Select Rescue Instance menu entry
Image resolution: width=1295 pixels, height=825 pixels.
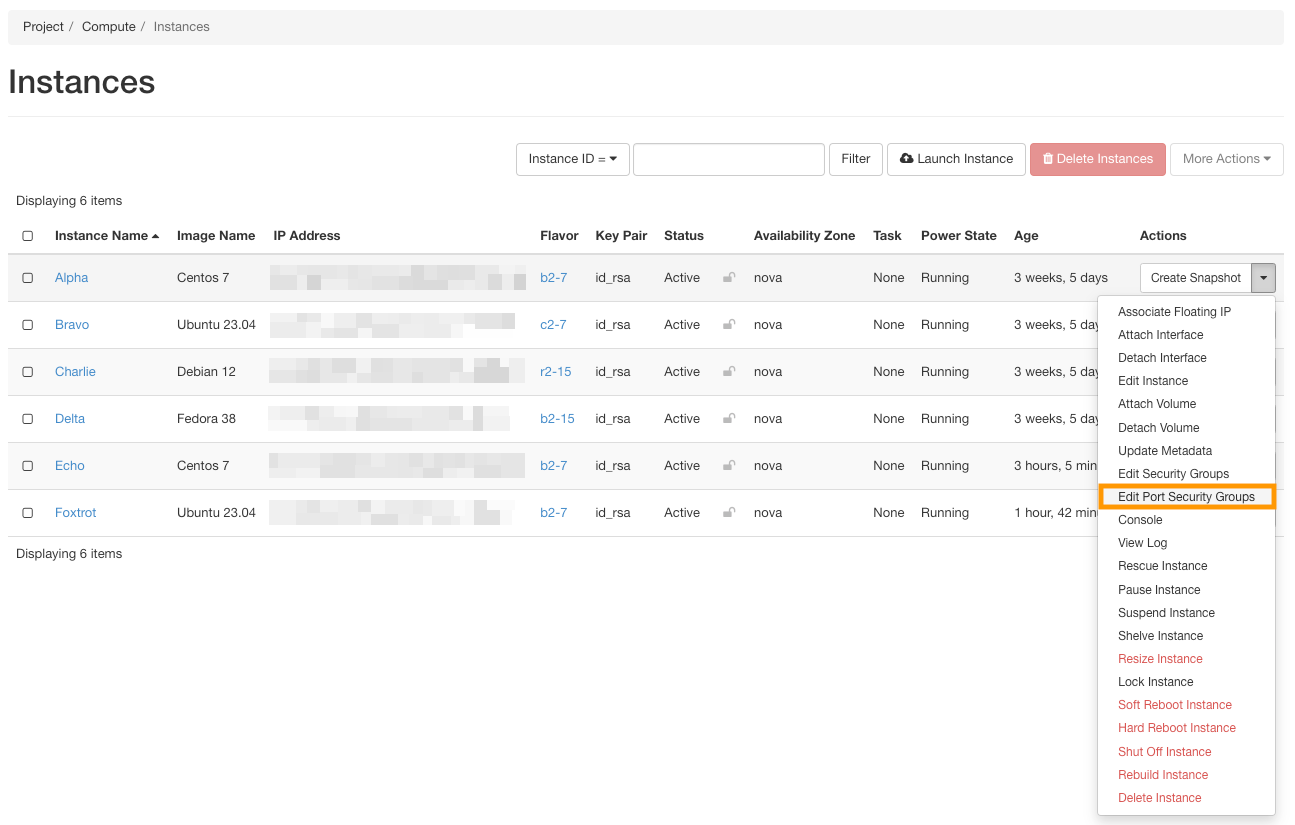(1162, 566)
